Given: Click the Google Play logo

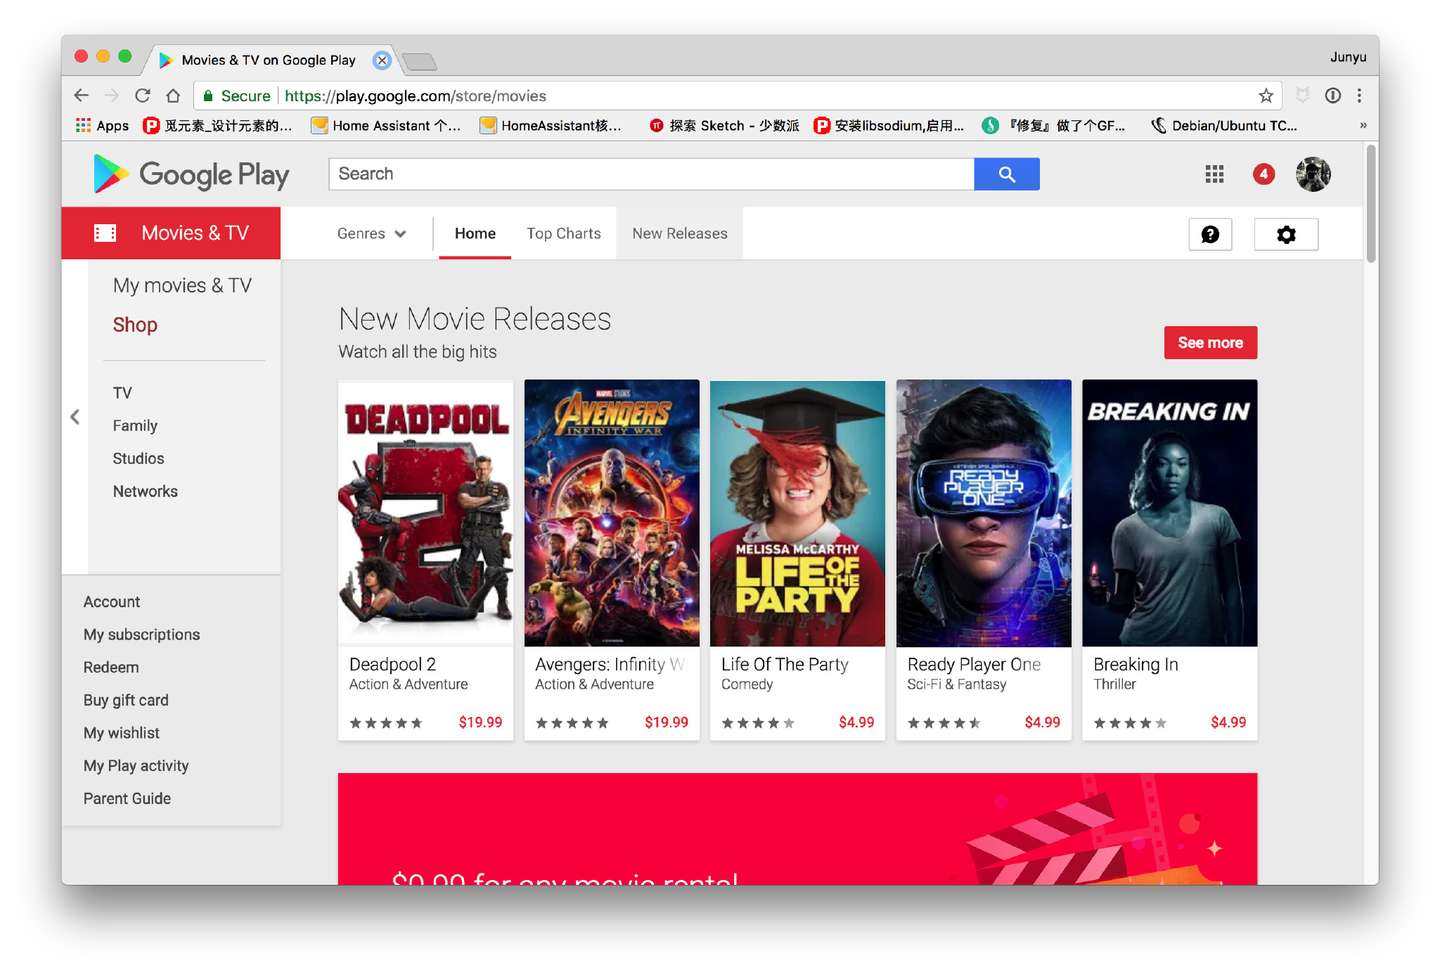Looking at the screenshot, I should click(191, 174).
